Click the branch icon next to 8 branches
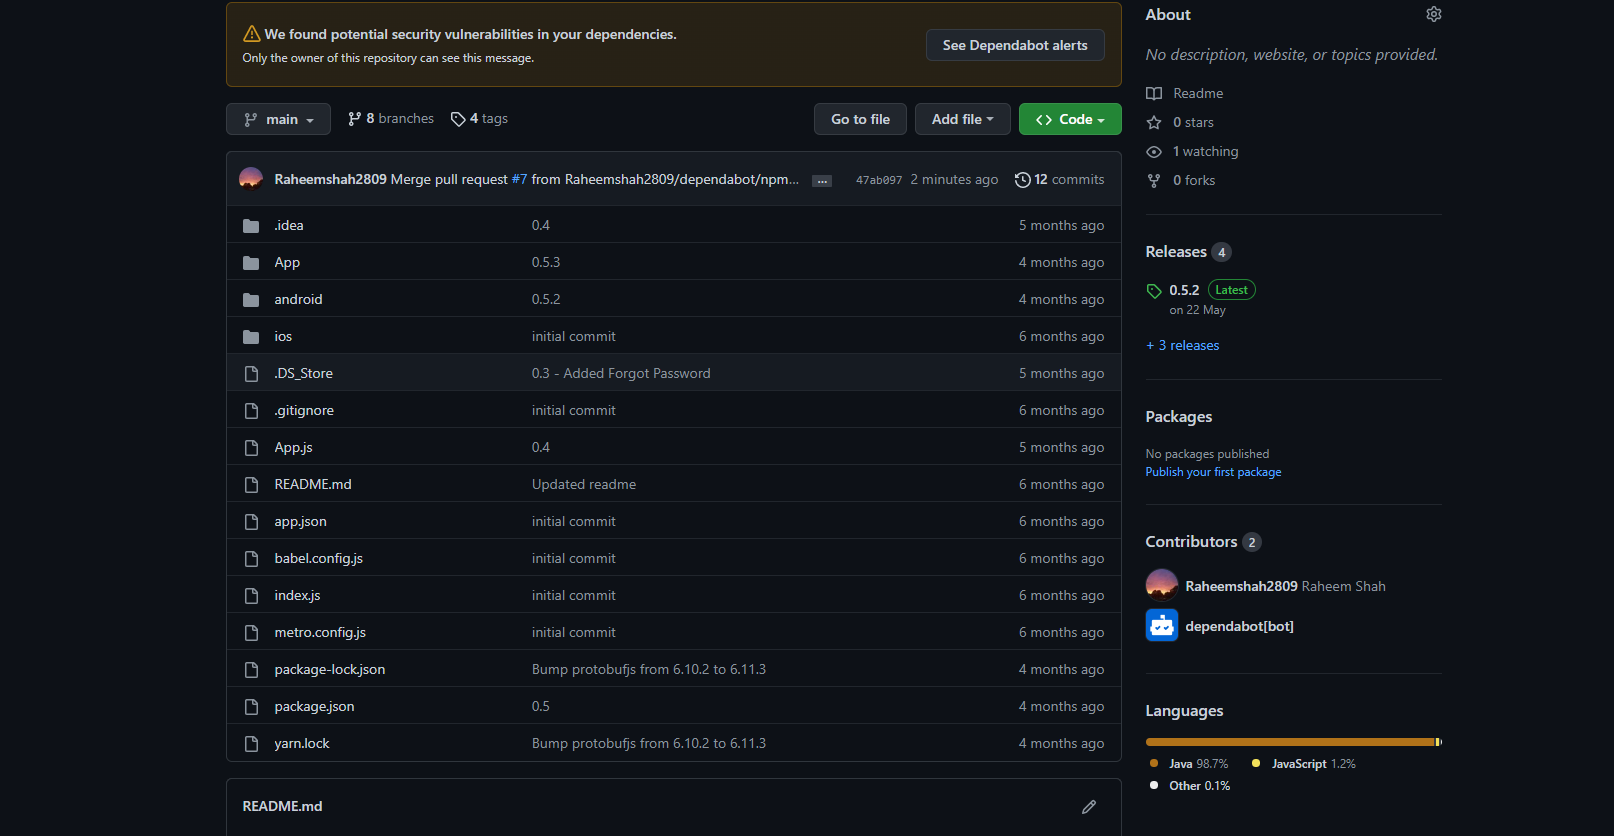This screenshot has width=1614, height=836. [354, 119]
